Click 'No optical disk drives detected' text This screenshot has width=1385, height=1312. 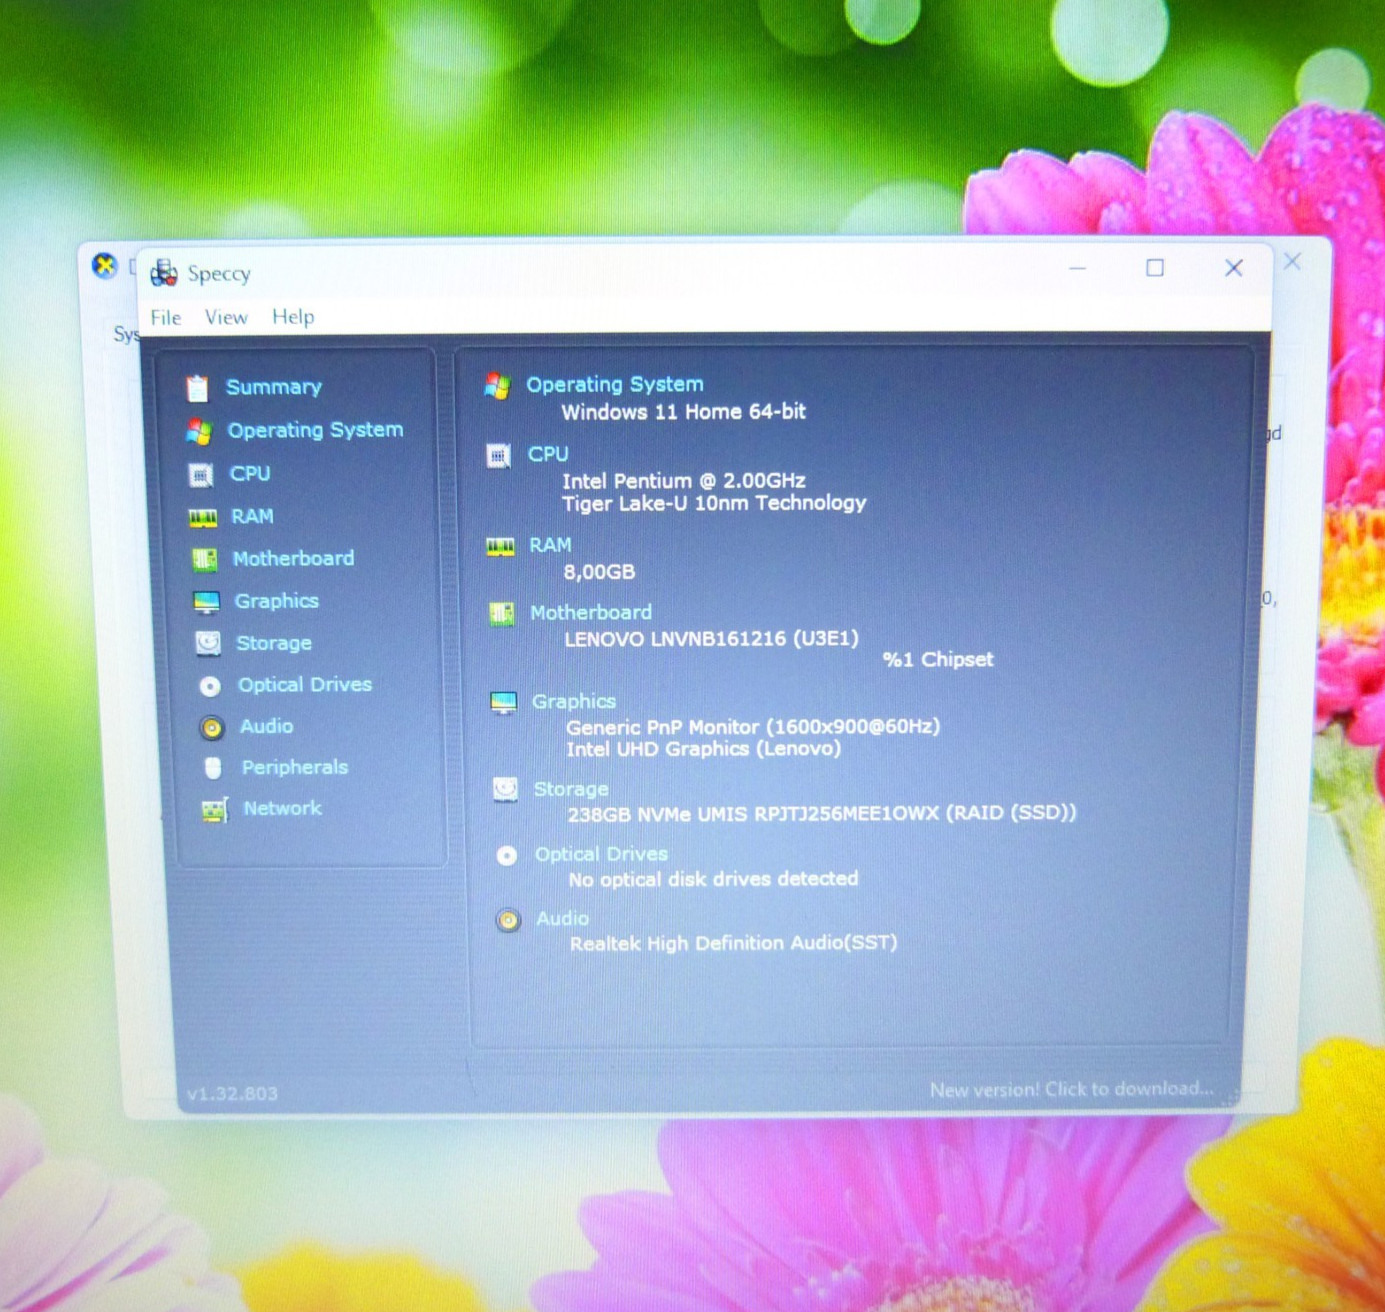(x=714, y=879)
